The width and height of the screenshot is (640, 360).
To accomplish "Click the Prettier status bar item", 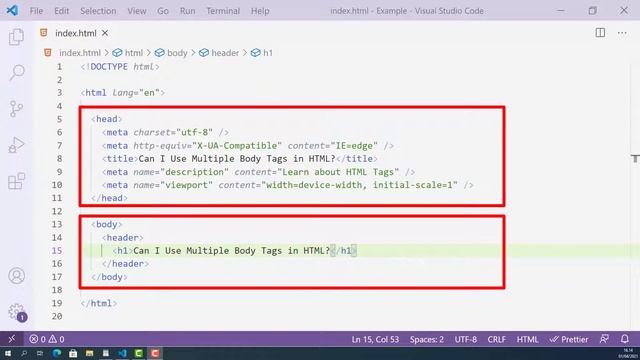I will pos(569,339).
